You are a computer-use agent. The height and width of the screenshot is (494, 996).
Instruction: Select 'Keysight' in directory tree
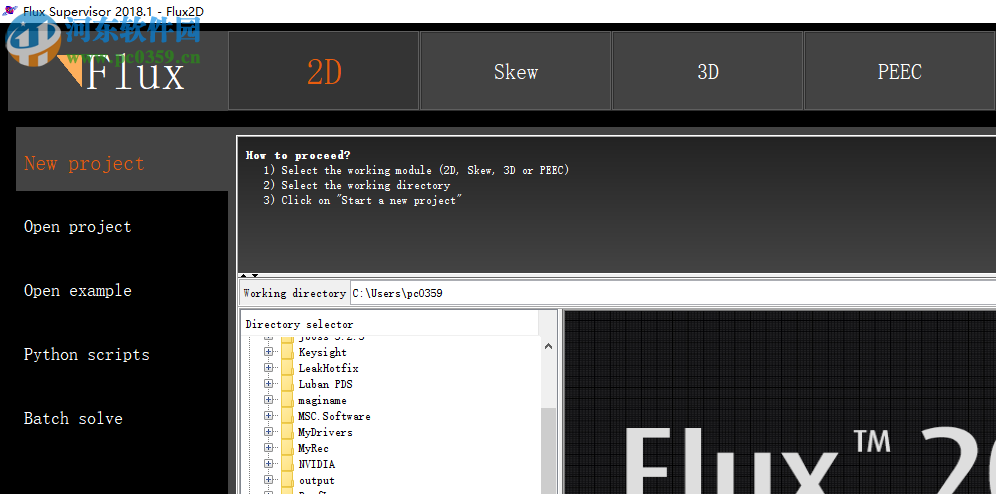coord(323,352)
